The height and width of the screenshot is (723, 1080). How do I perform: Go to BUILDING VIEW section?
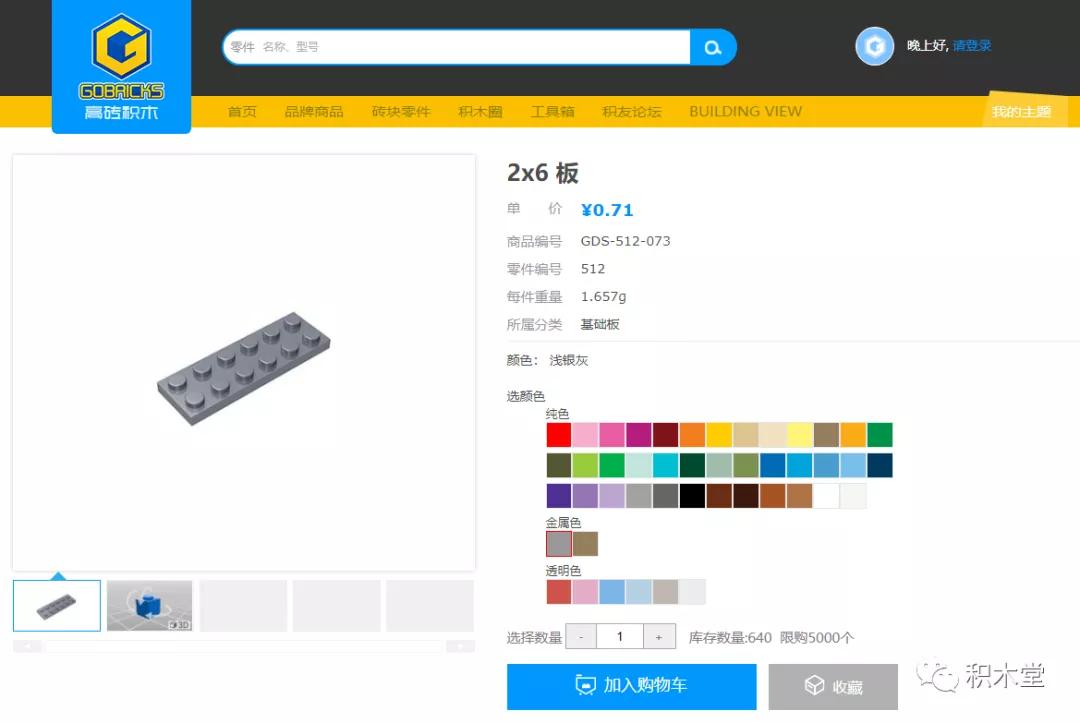point(745,111)
